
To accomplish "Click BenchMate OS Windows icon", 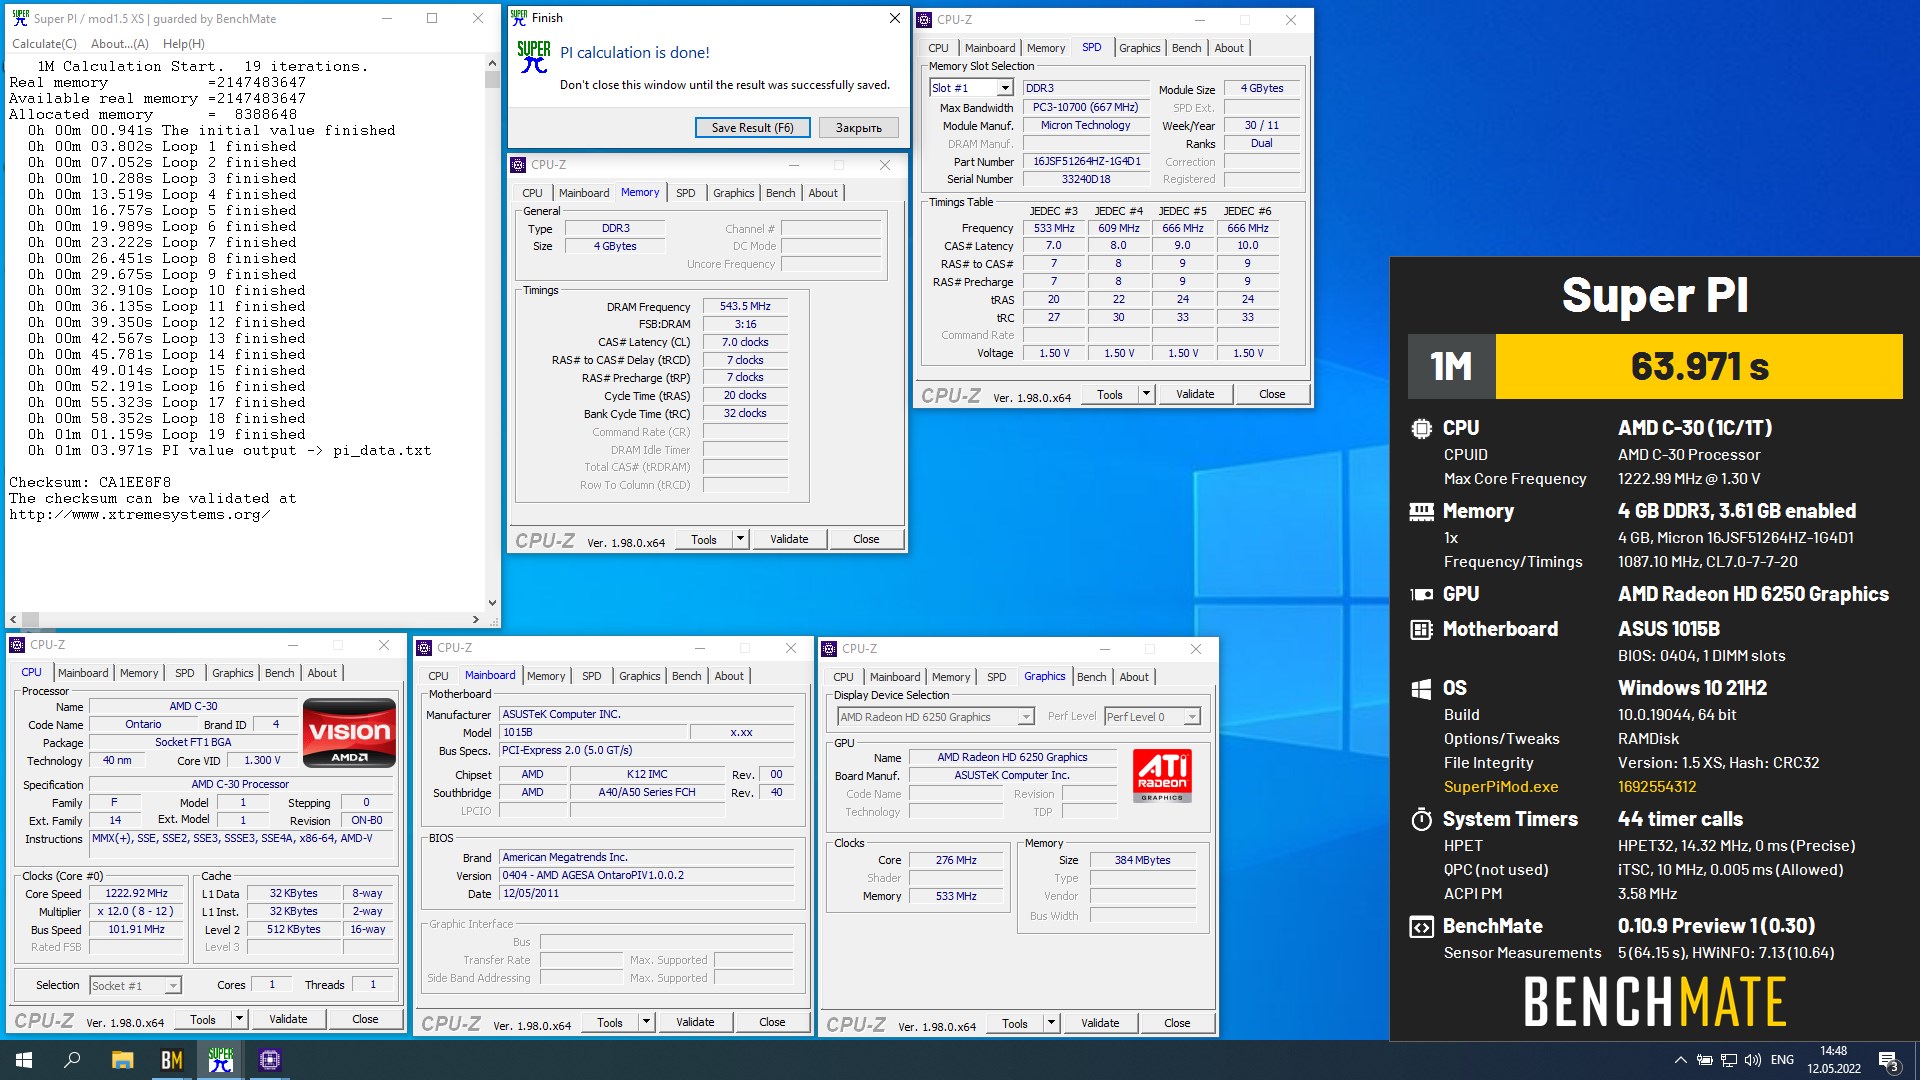I will coord(1421,689).
